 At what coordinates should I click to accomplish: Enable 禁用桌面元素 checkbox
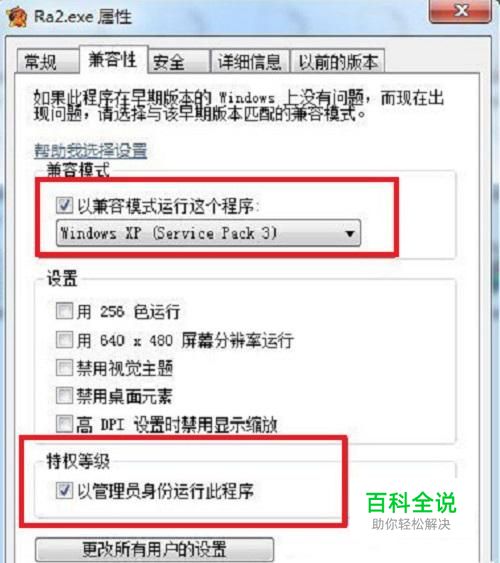(65, 396)
